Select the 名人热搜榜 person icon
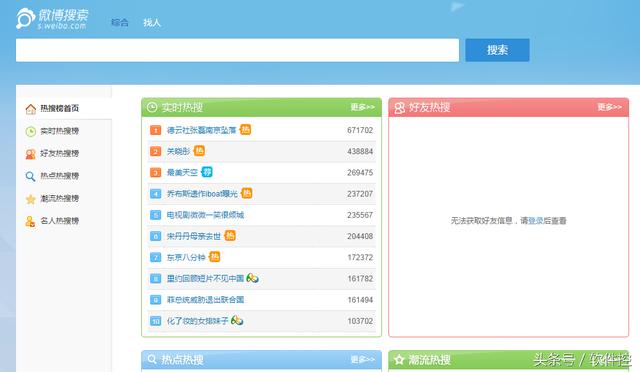 click(x=31, y=221)
